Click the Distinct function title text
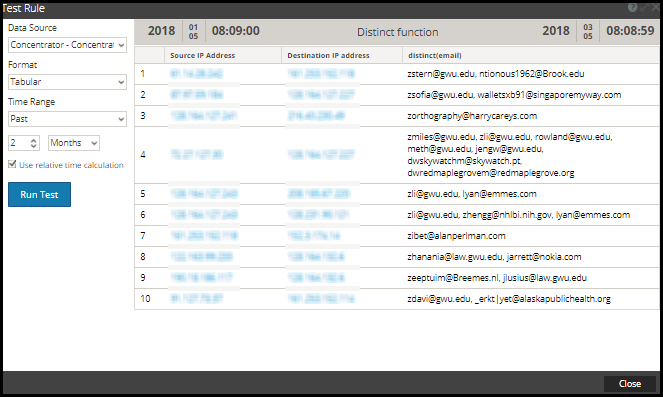Screen dimensions: 663x397 coord(397,32)
